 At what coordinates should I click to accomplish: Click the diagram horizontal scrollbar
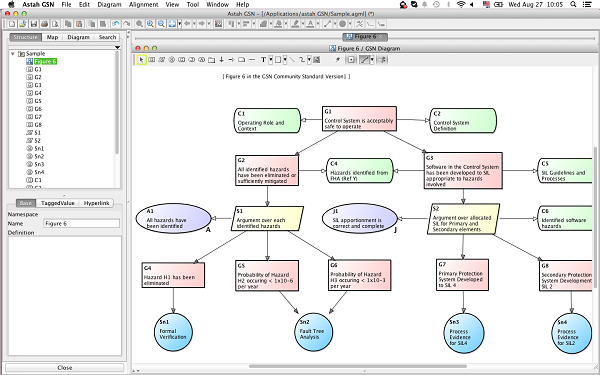[357, 367]
